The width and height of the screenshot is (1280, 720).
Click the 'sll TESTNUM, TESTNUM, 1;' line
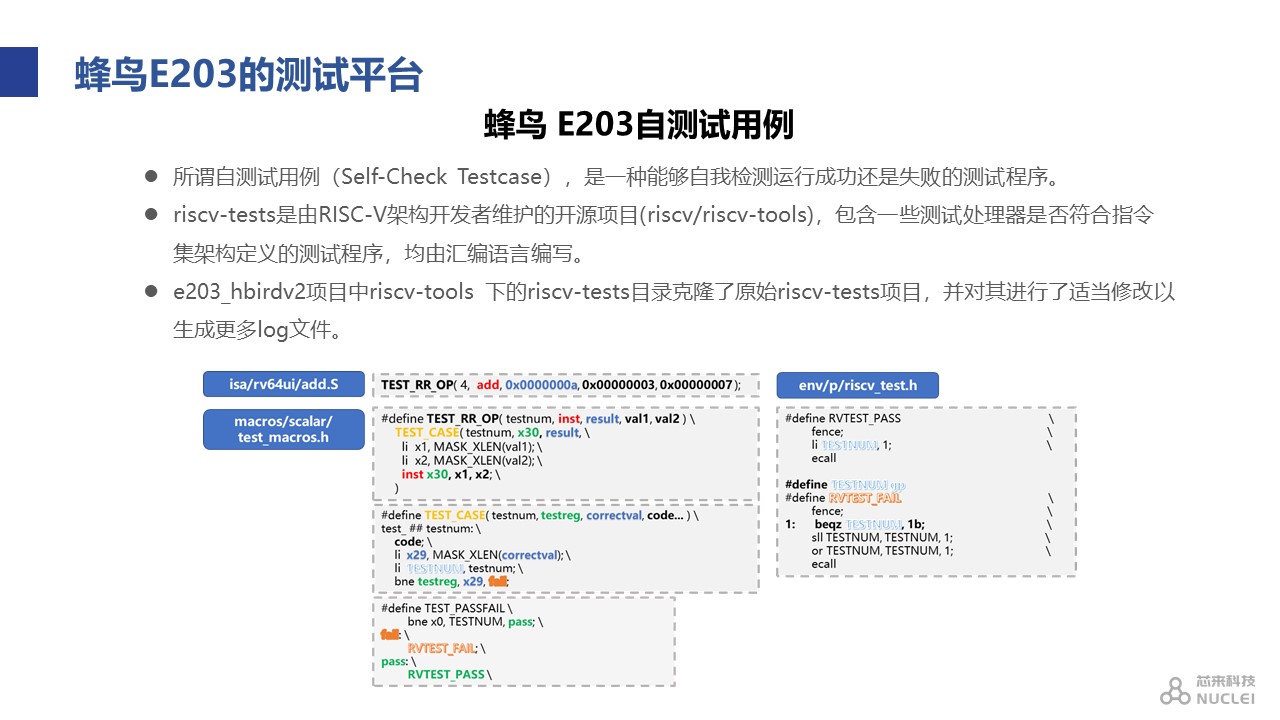click(882, 537)
